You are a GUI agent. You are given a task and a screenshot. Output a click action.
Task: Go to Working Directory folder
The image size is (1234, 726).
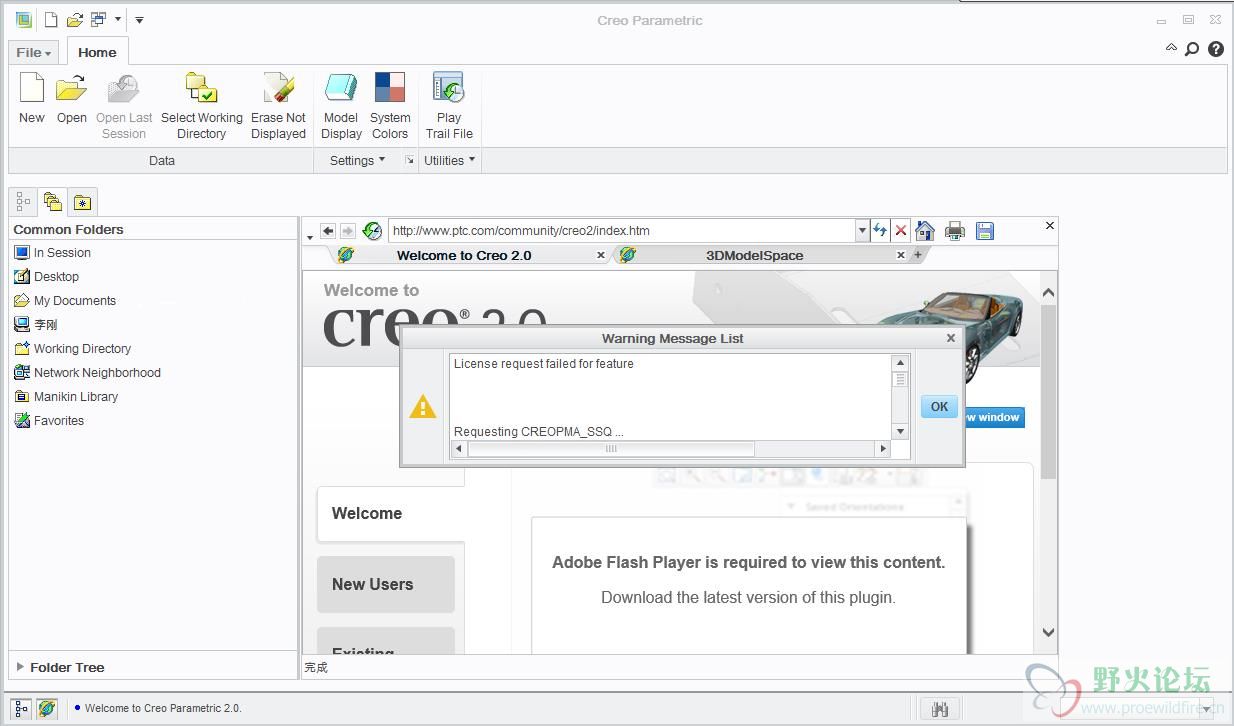click(72, 349)
